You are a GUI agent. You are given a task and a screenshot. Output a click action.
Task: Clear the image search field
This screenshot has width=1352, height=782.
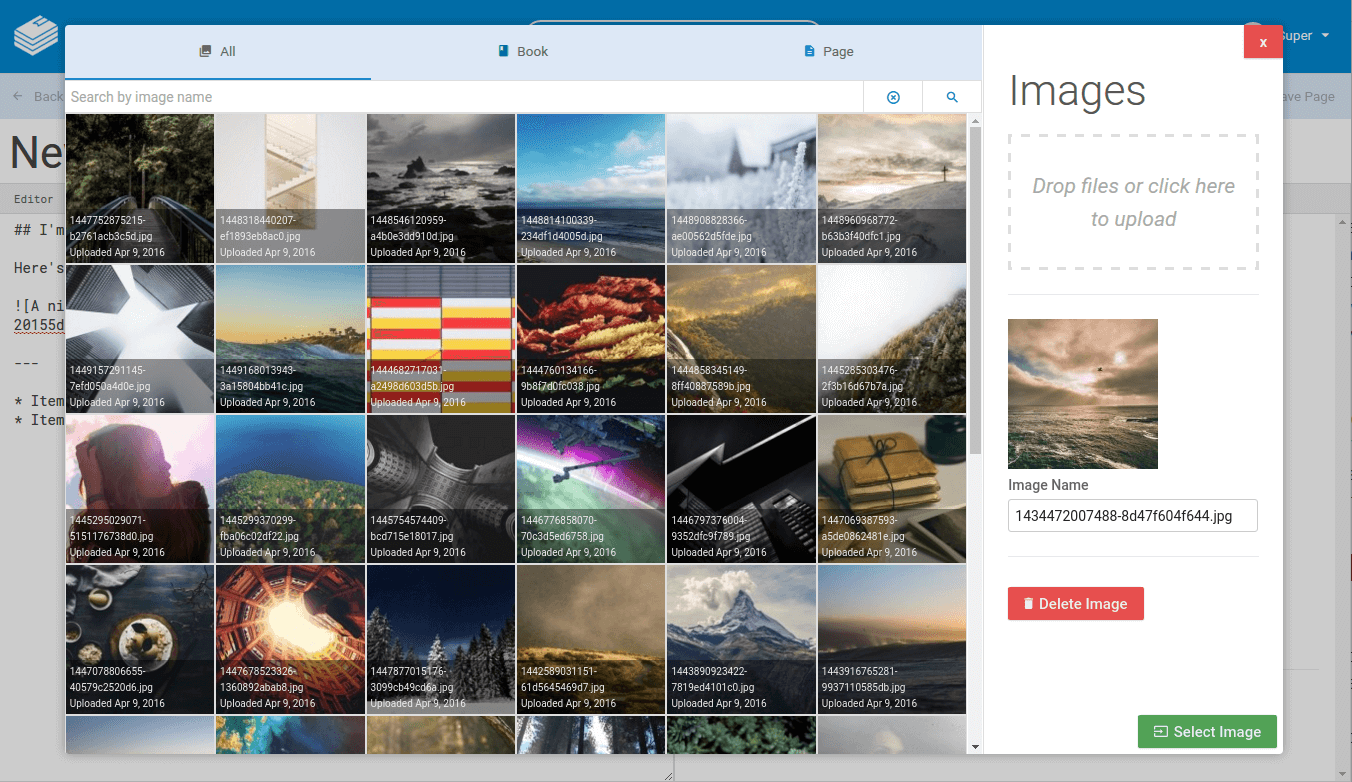click(893, 97)
